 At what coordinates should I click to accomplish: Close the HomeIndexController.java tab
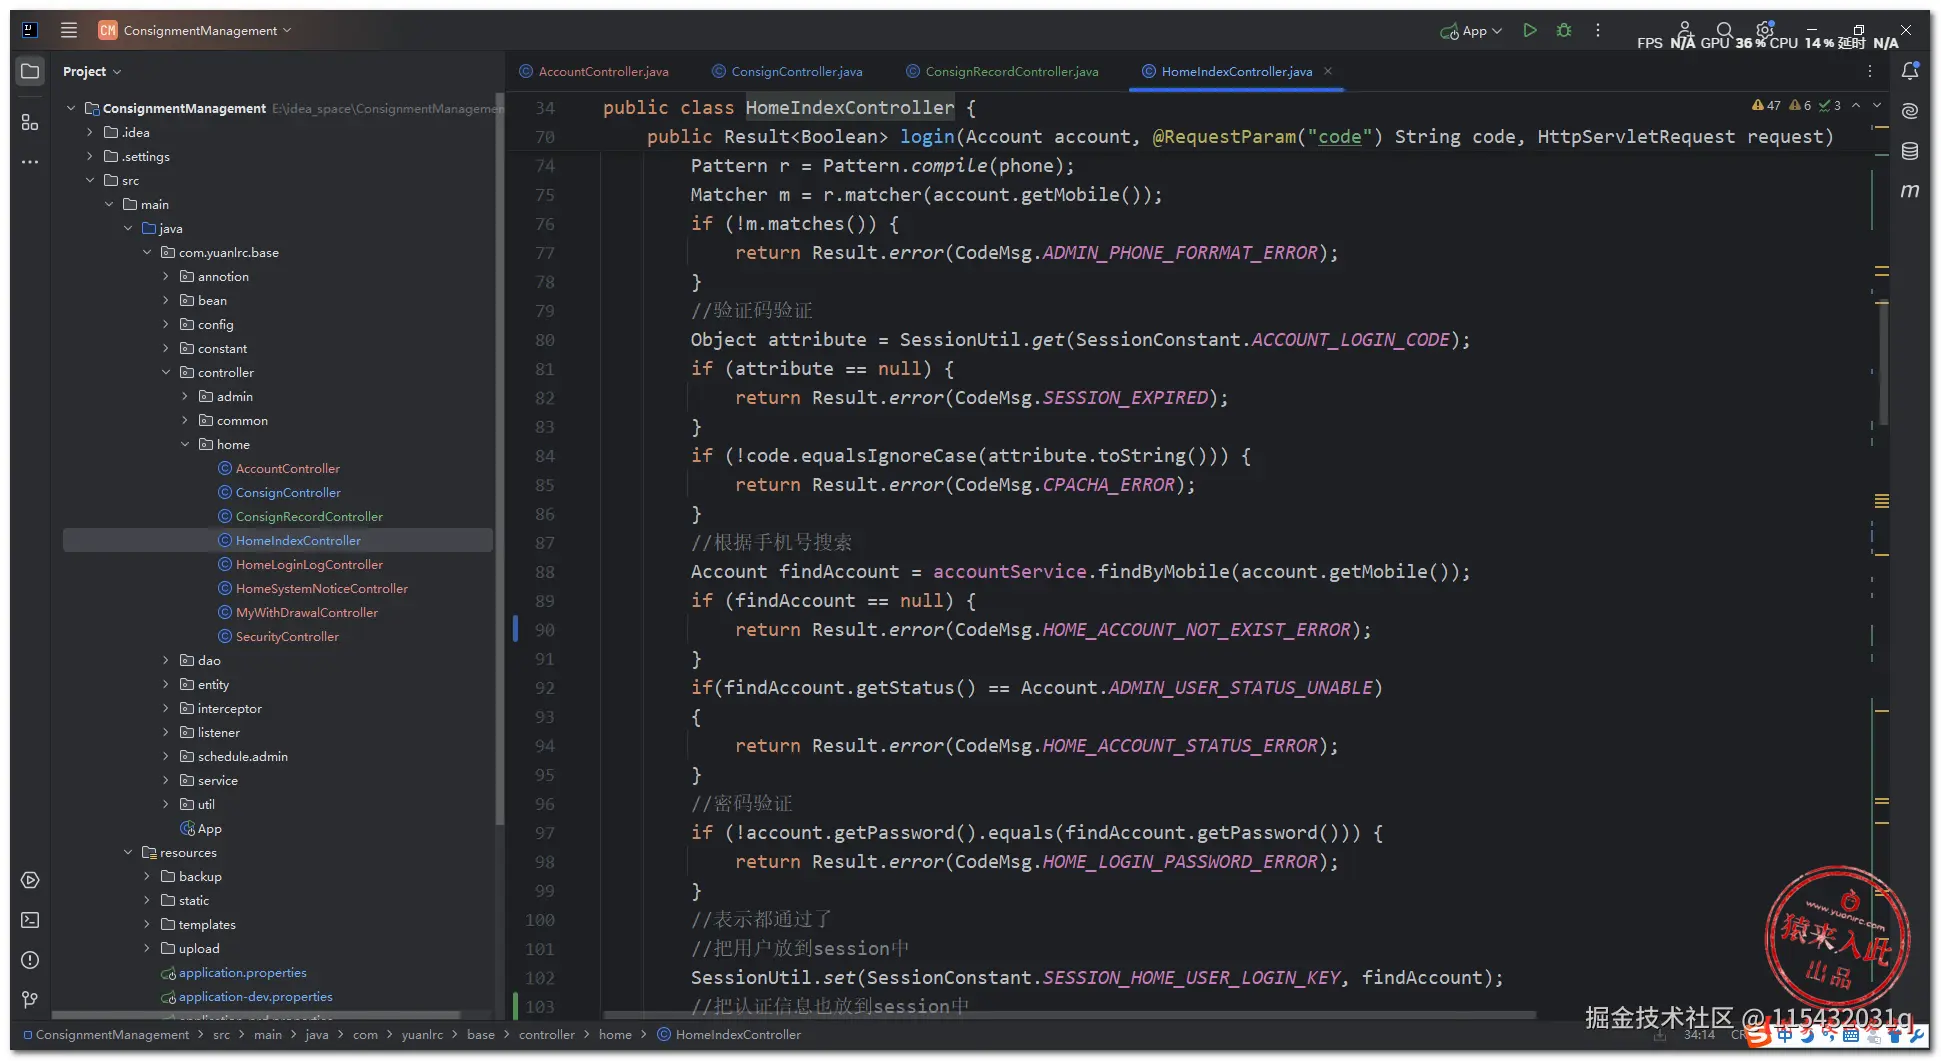[1328, 71]
